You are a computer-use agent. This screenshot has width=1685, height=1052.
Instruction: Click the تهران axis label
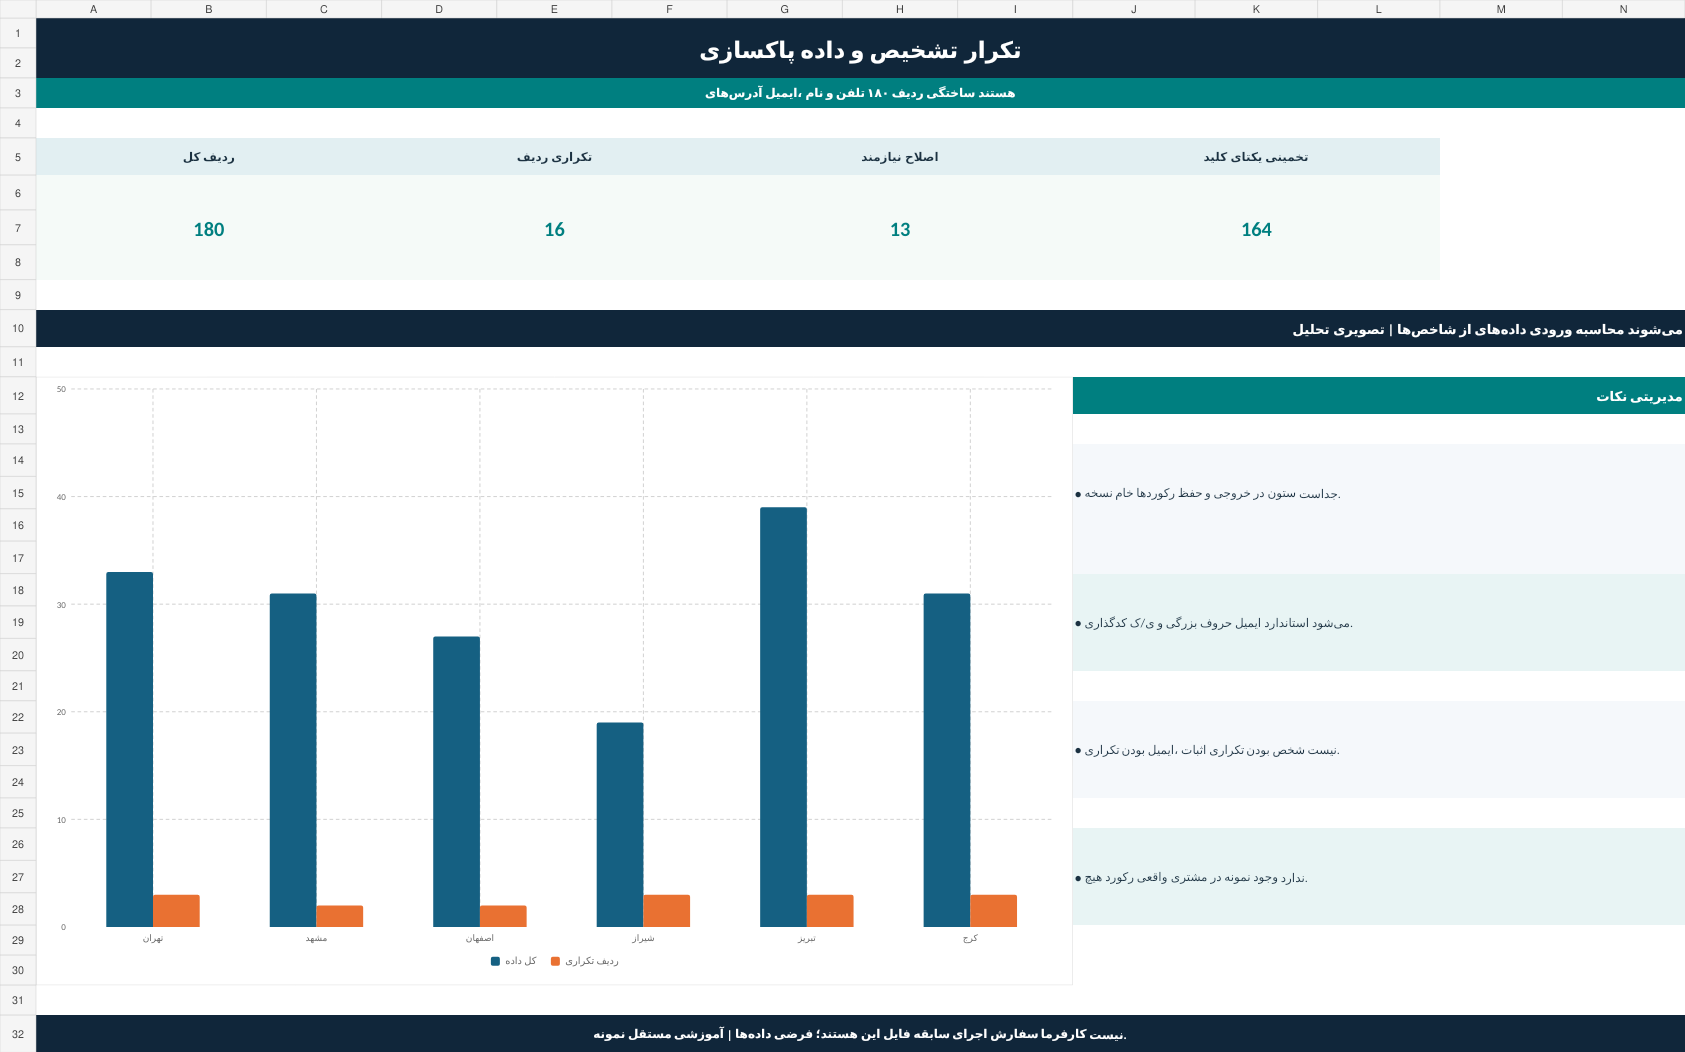click(x=153, y=938)
